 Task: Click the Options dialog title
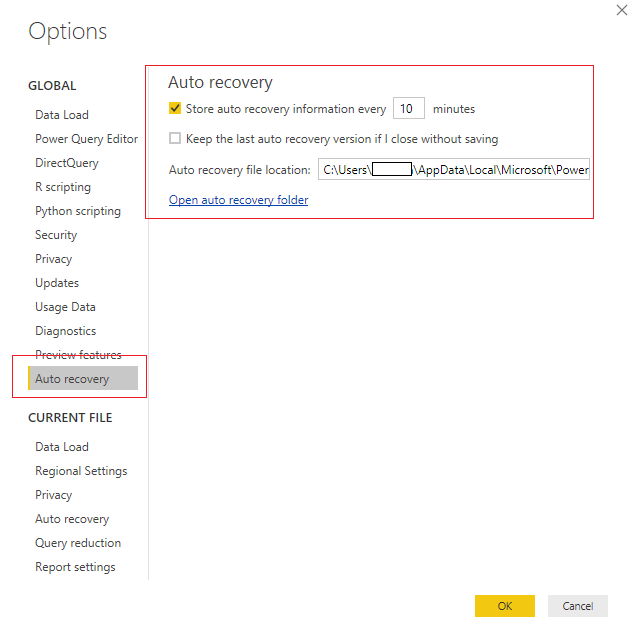tap(68, 31)
